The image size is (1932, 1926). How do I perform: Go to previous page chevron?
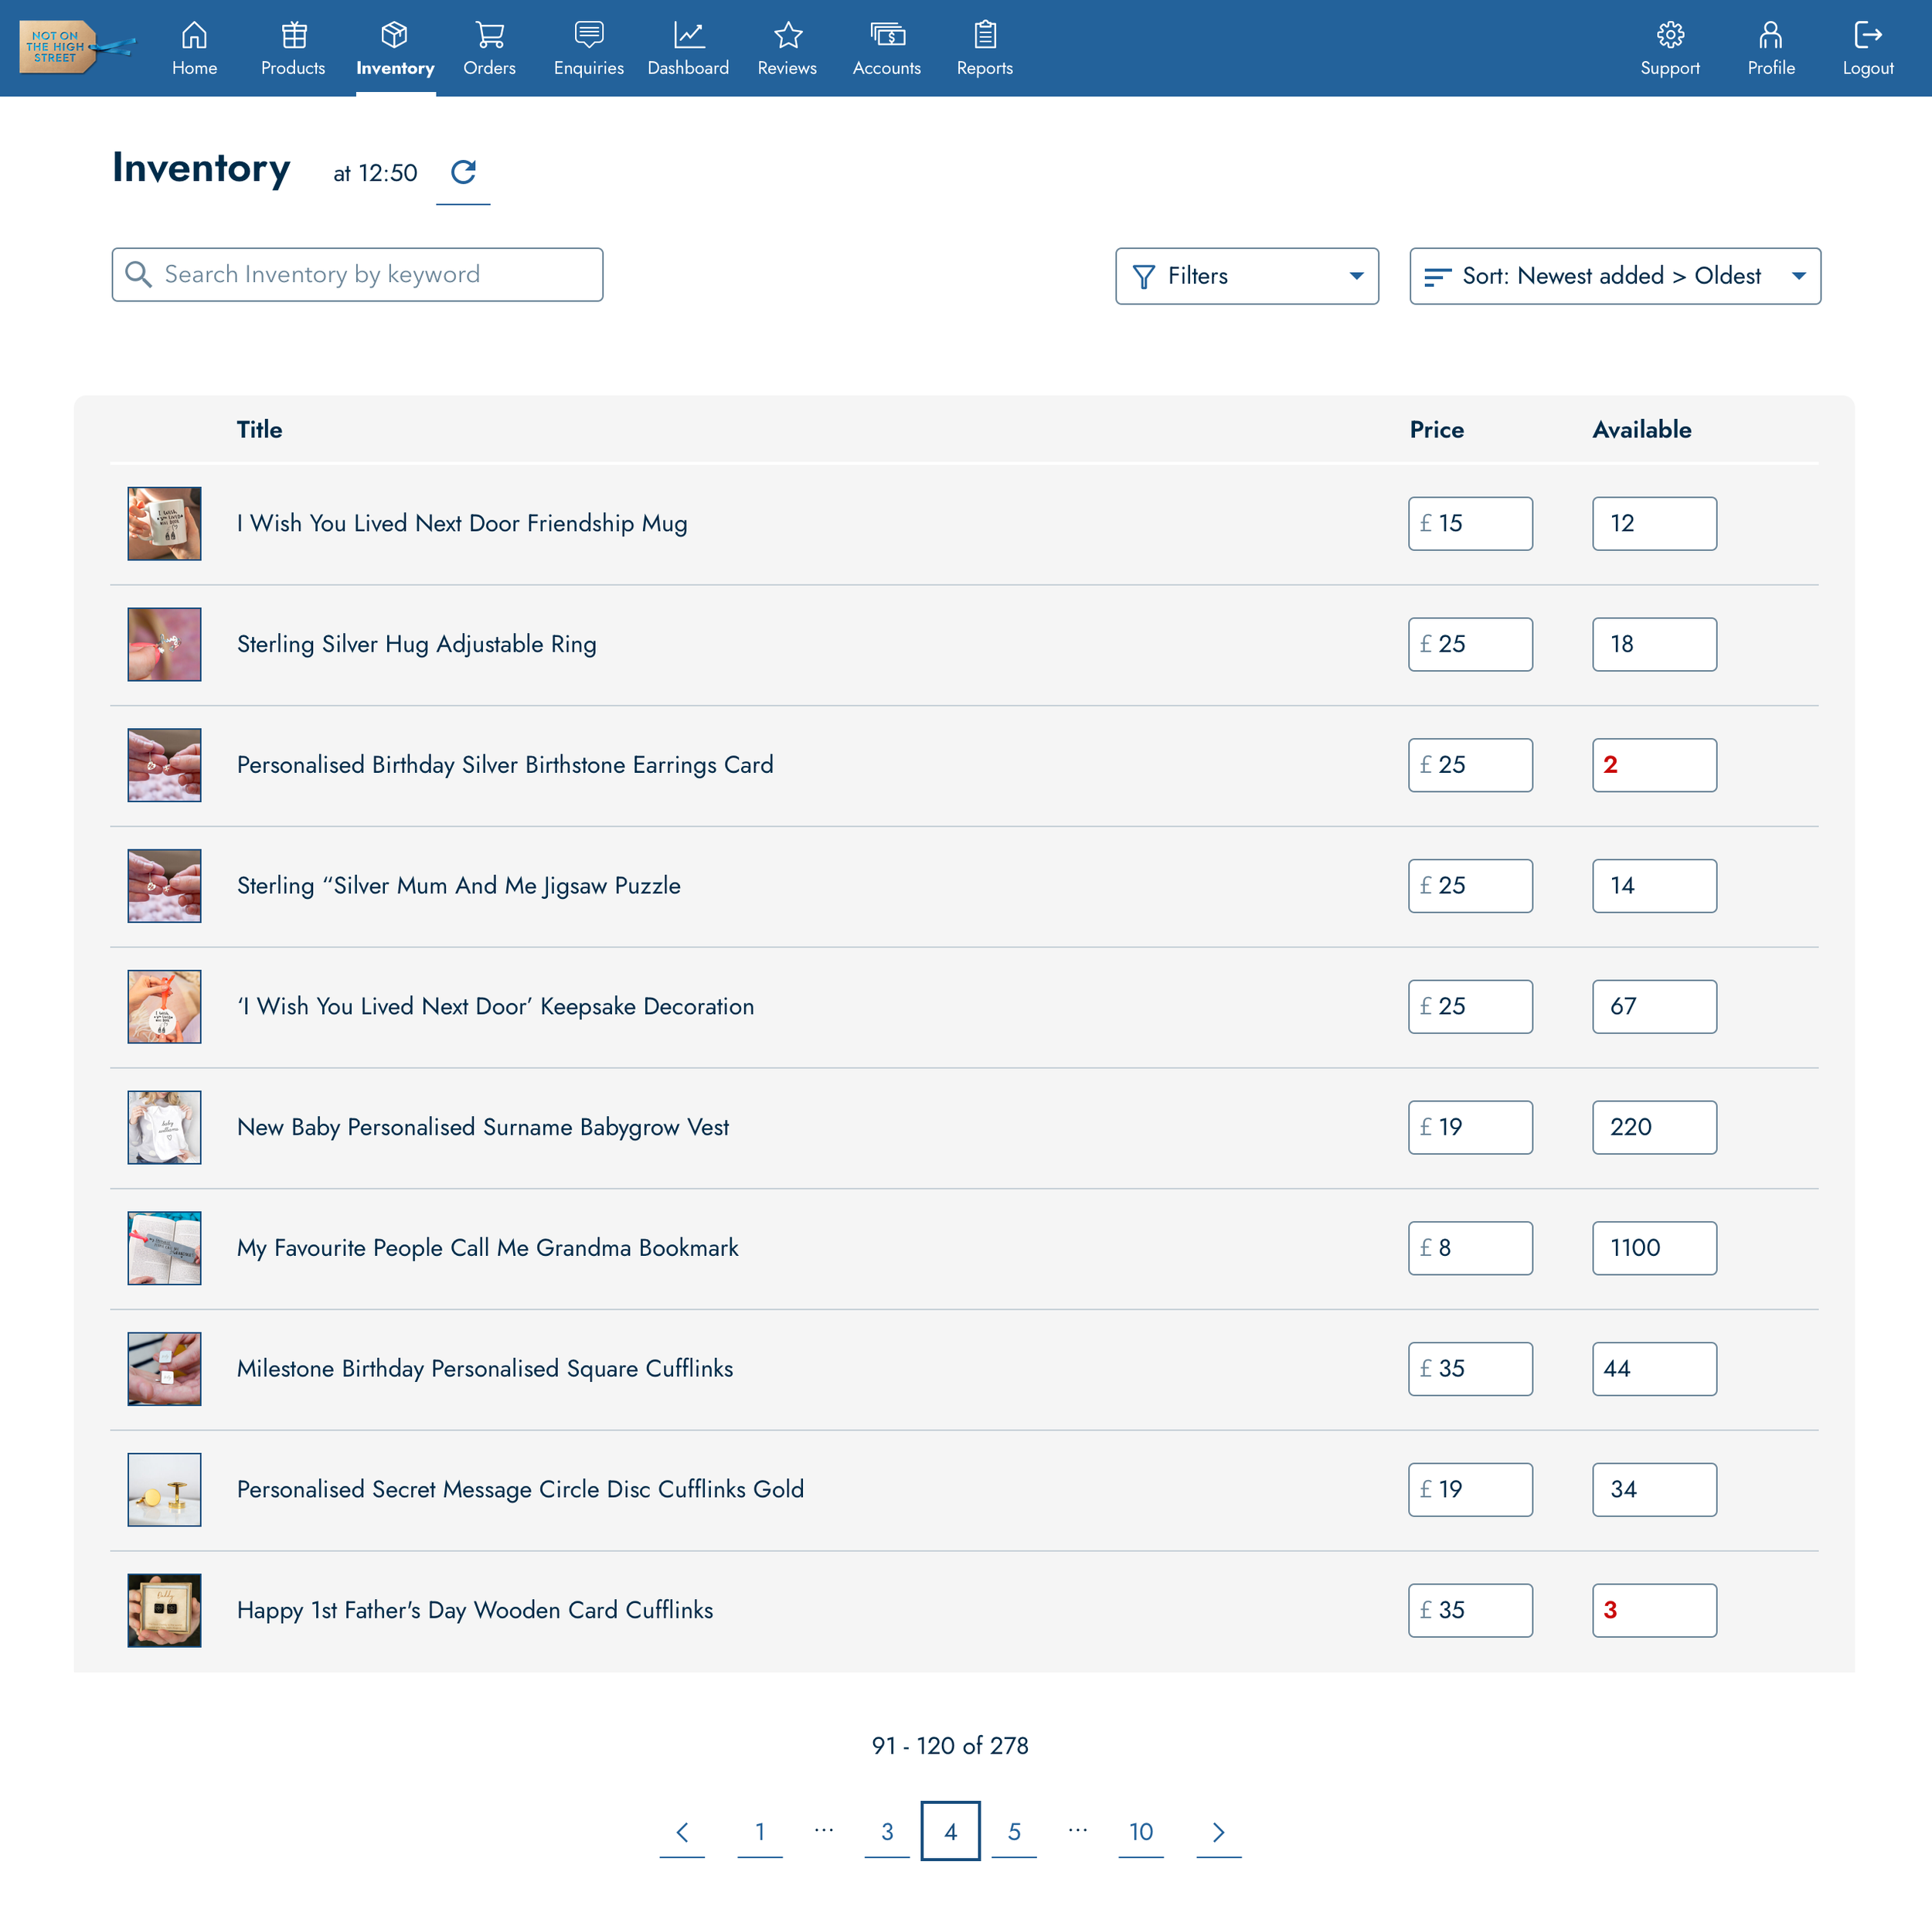[682, 1831]
